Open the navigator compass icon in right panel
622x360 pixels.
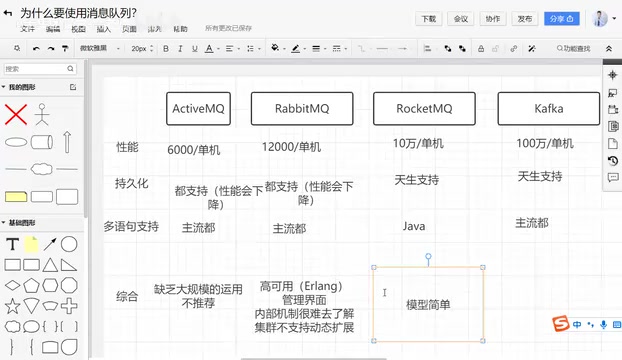(612, 75)
